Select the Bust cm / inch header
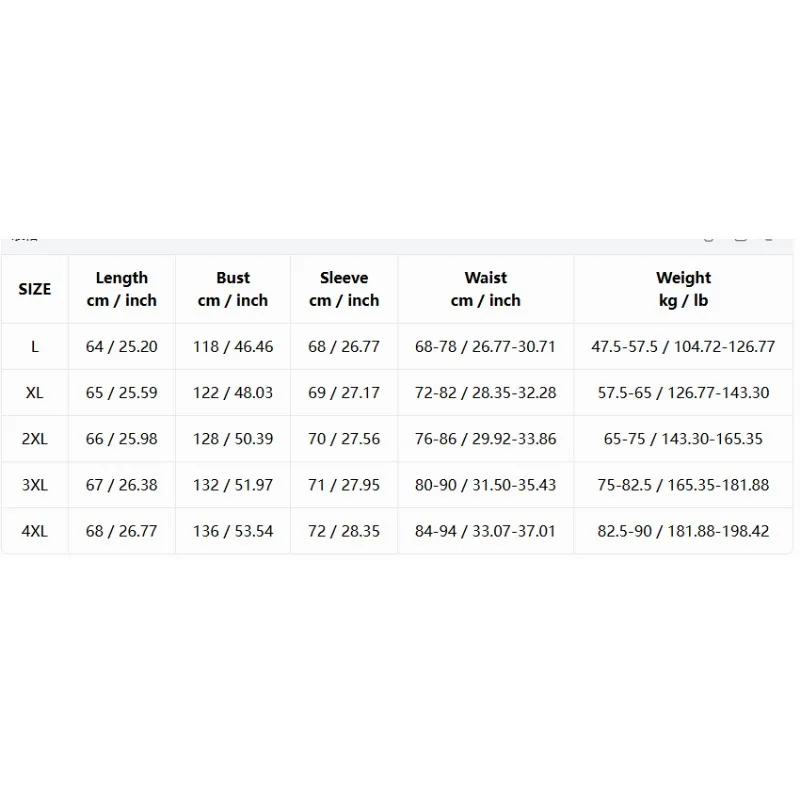The image size is (800, 800). (233, 289)
